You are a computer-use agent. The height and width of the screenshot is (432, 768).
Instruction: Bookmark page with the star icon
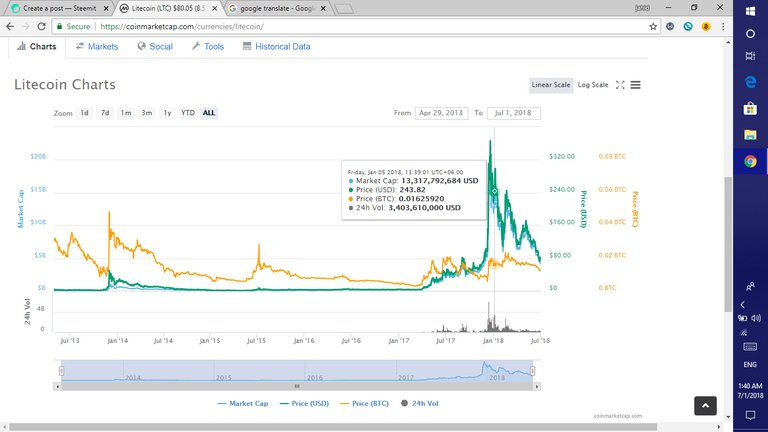pyautogui.click(x=653, y=27)
